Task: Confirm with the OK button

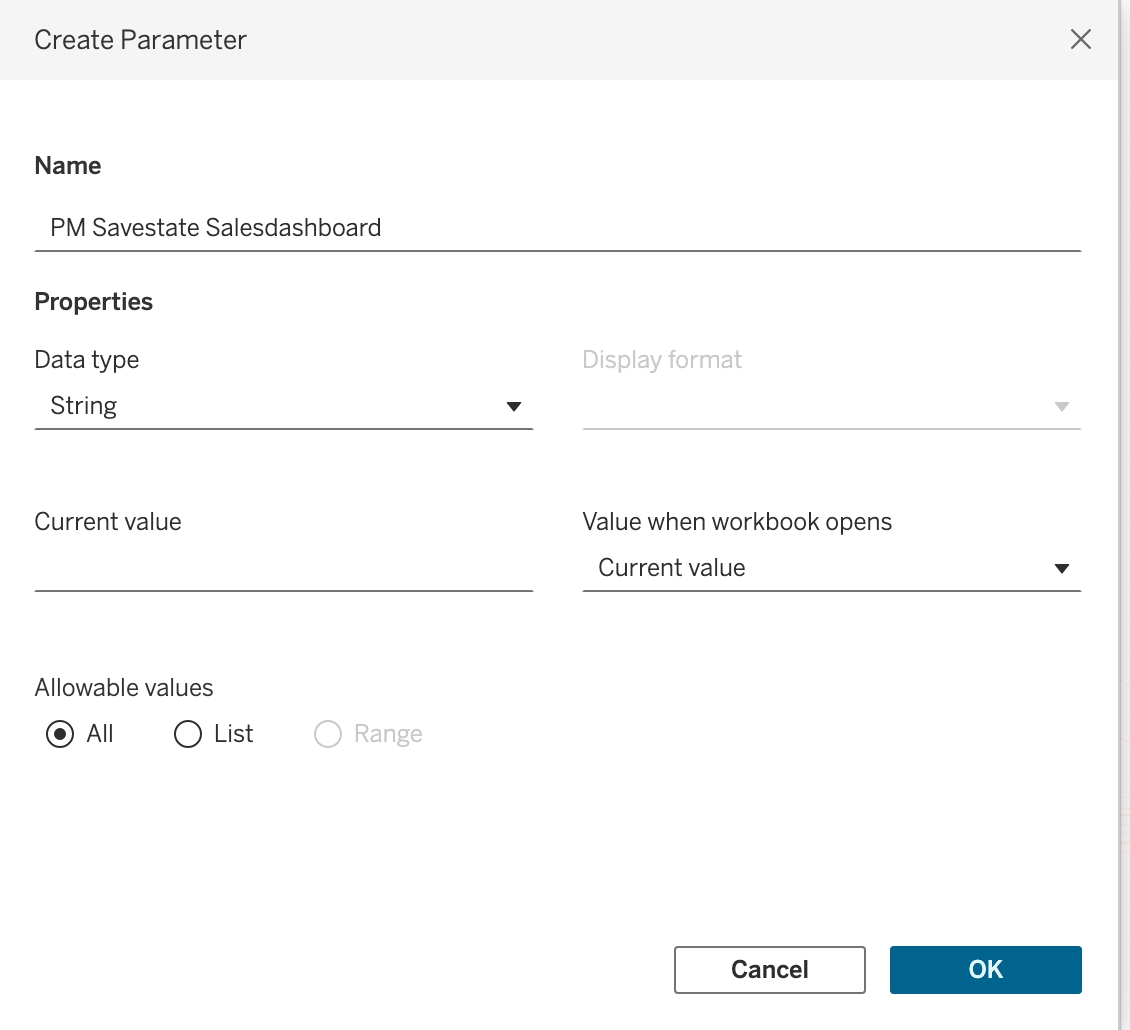Action: 985,969
